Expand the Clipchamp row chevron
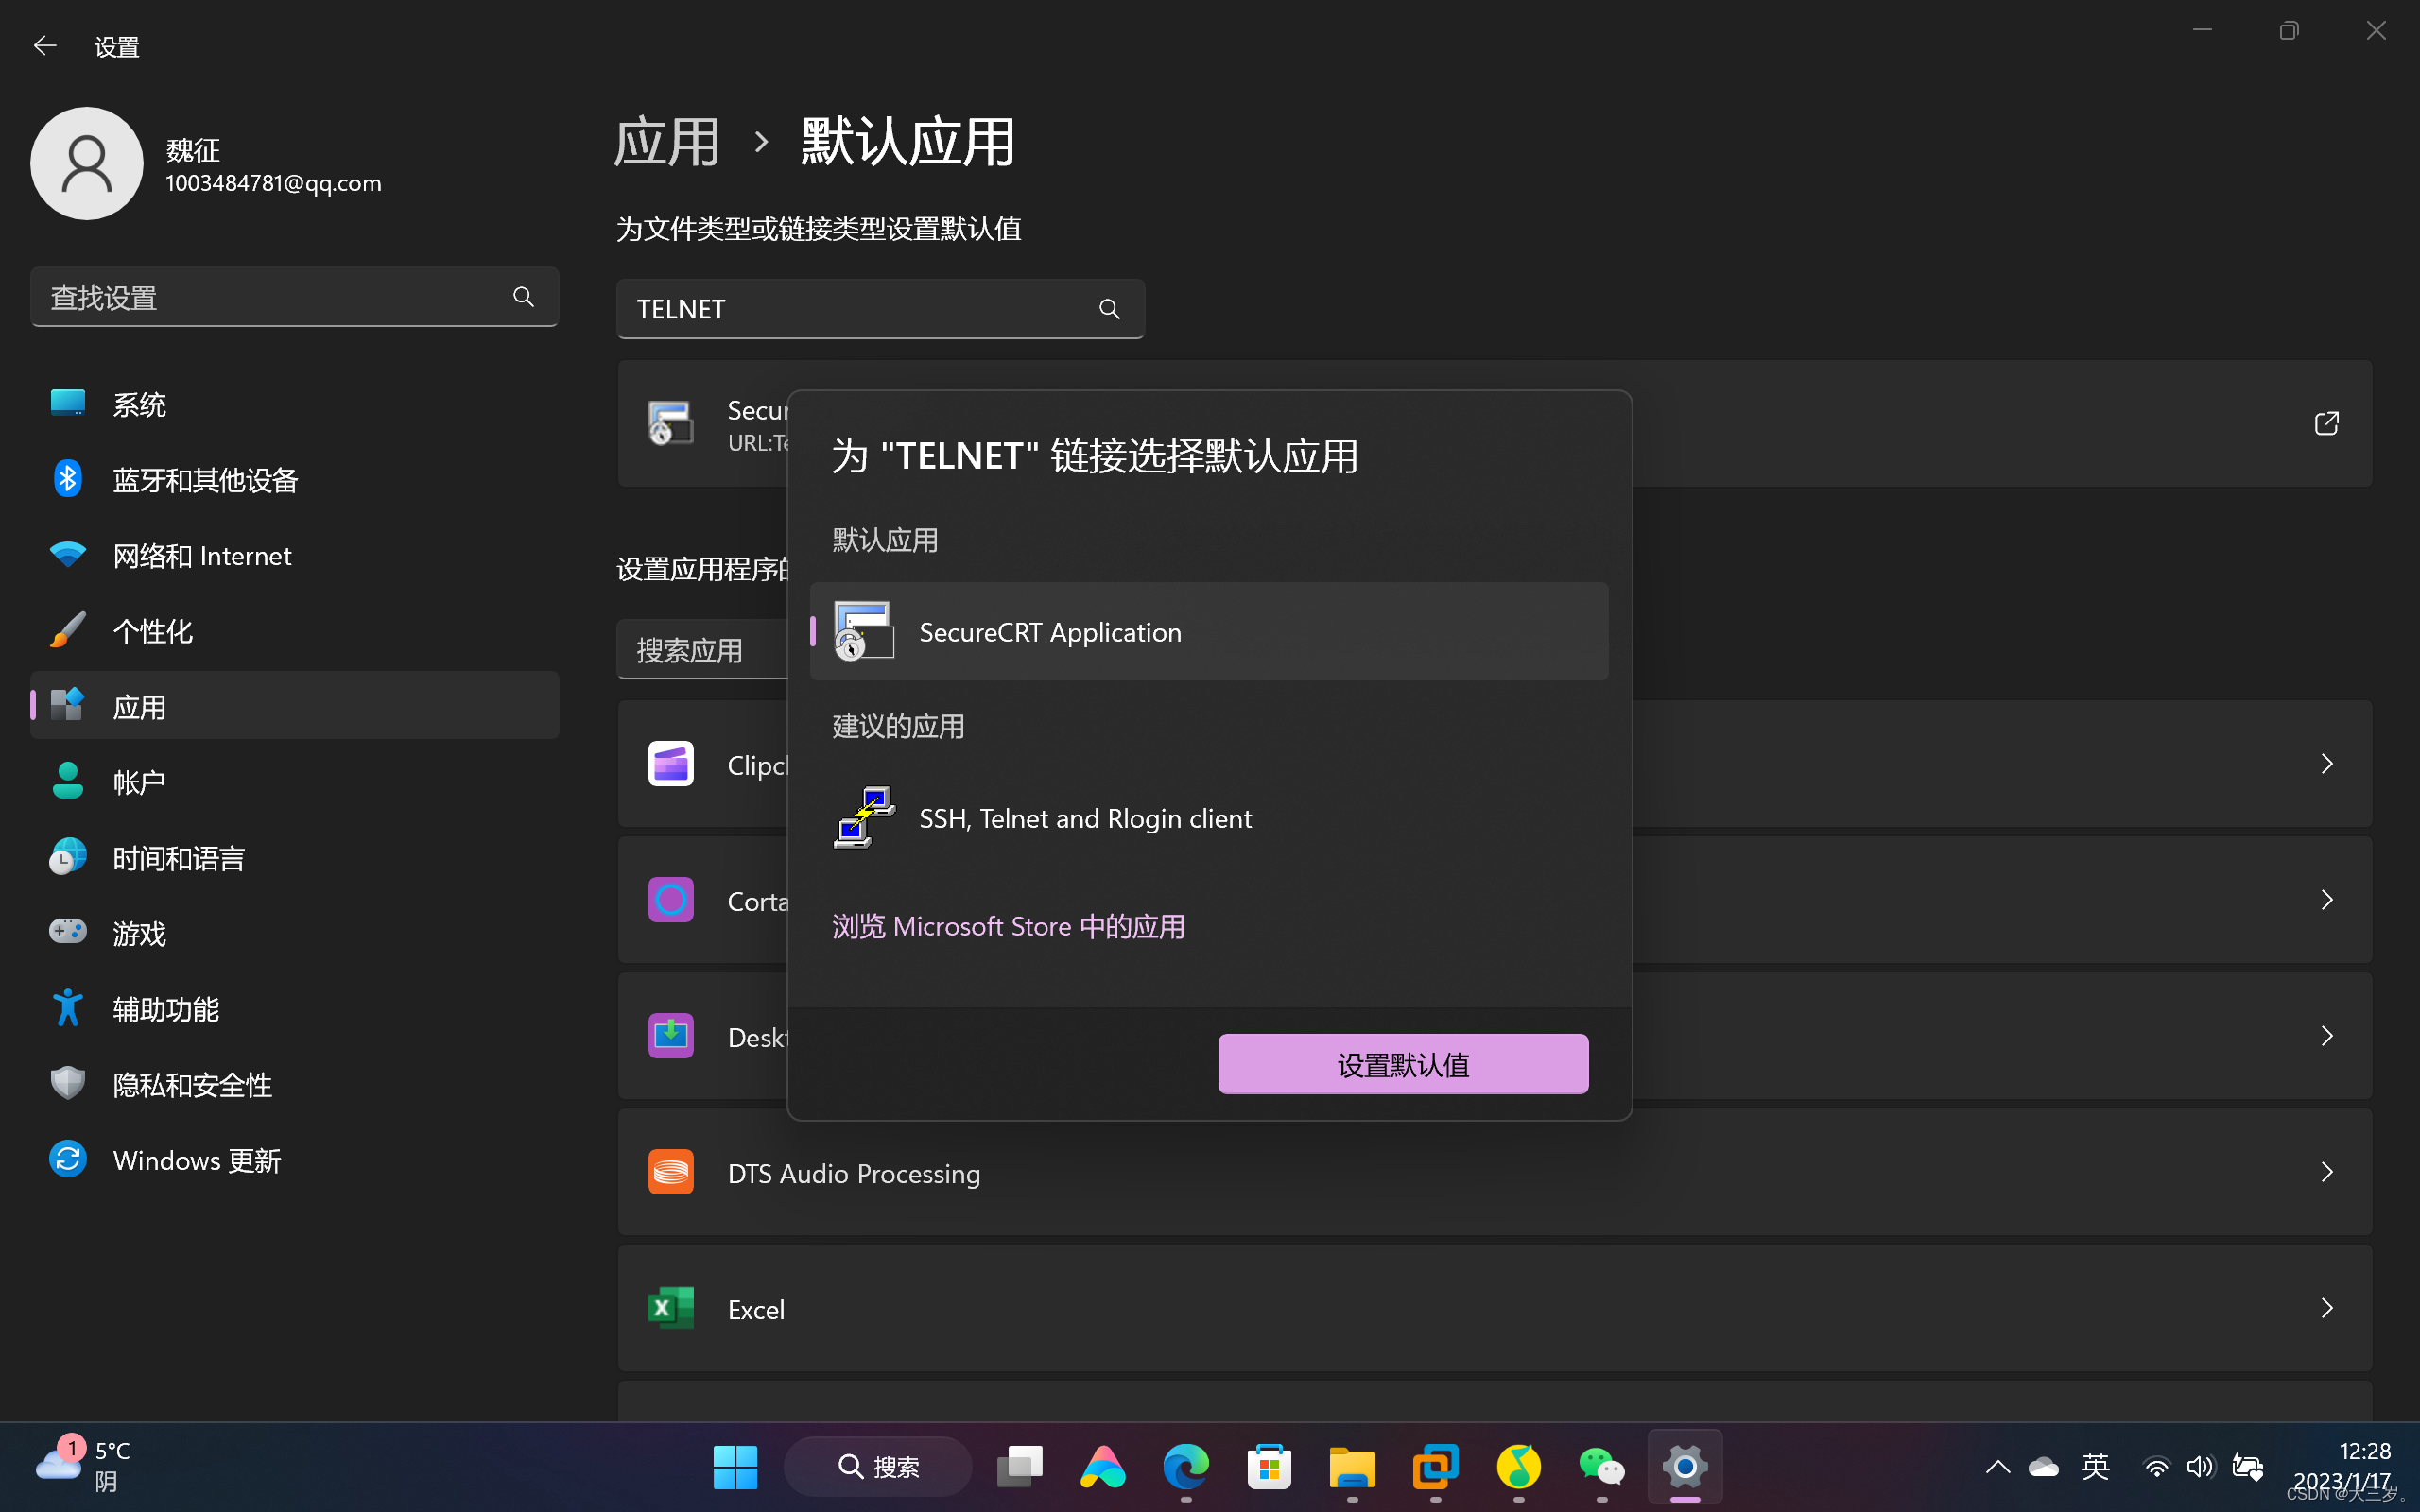This screenshot has width=2420, height=1512. 2326,764
